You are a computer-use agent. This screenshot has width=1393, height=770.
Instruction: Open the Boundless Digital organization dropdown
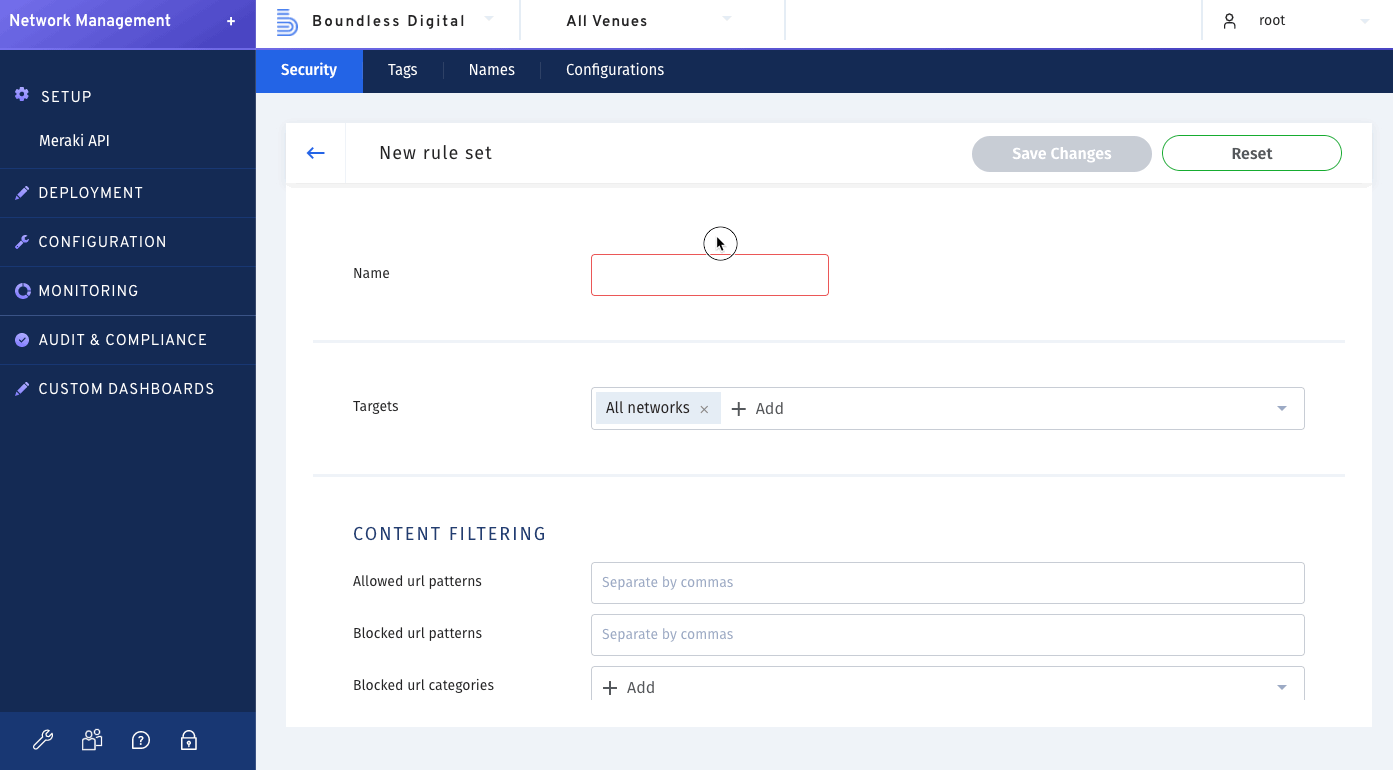pyautogui.click(x=489, y=18)
